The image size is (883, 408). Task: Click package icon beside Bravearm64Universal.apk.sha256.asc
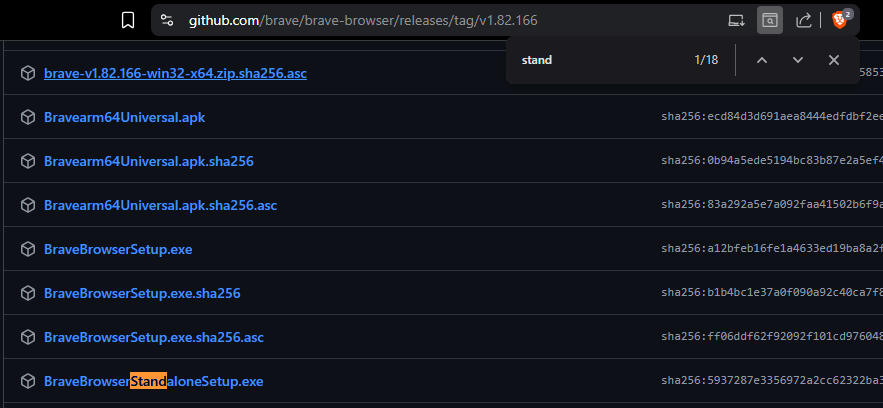point(28,205)
